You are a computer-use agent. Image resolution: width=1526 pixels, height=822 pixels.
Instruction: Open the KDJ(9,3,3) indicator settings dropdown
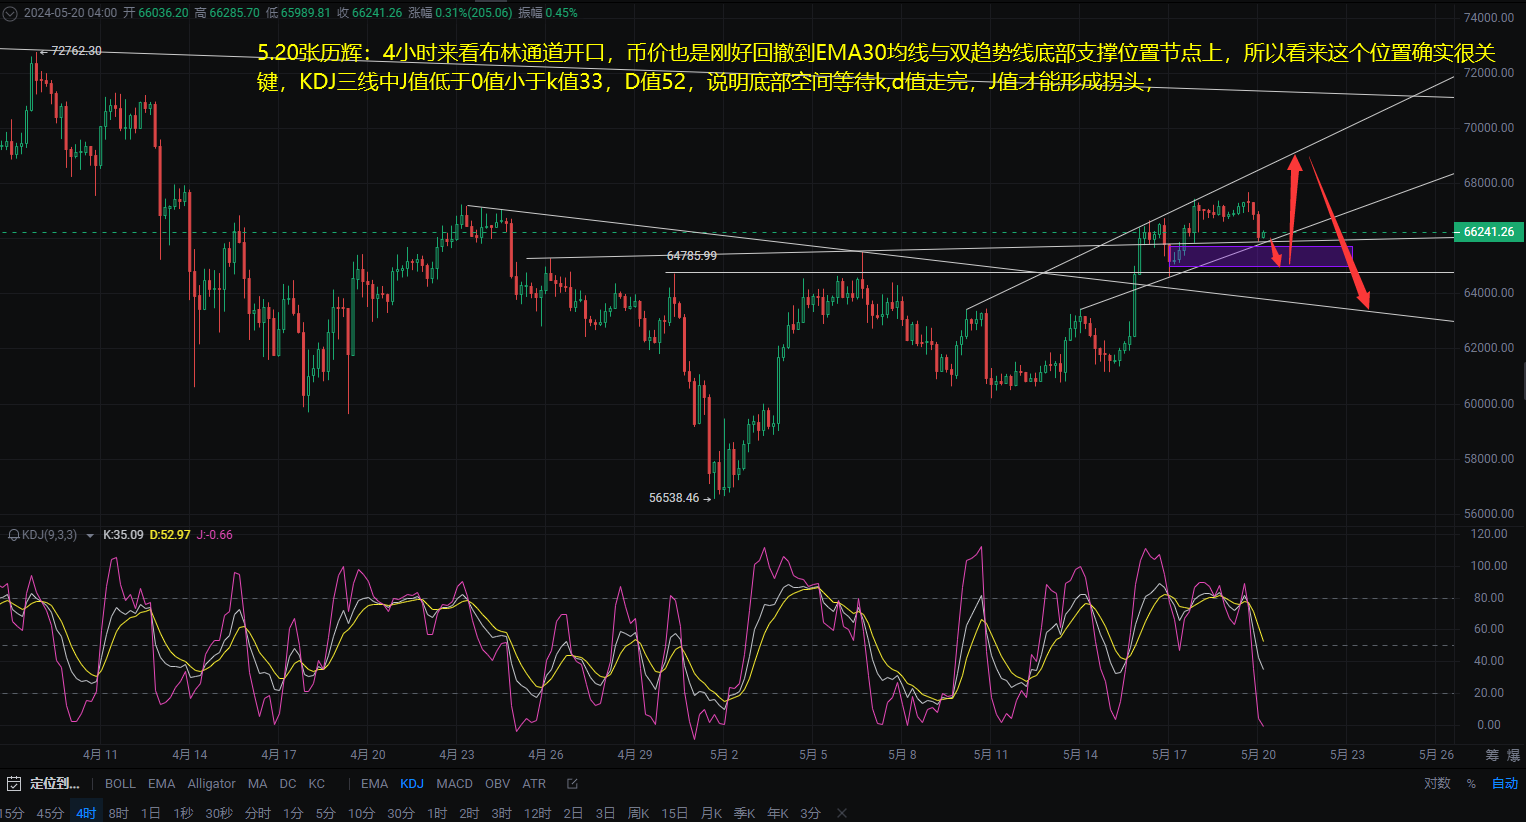tap(90, 536)
